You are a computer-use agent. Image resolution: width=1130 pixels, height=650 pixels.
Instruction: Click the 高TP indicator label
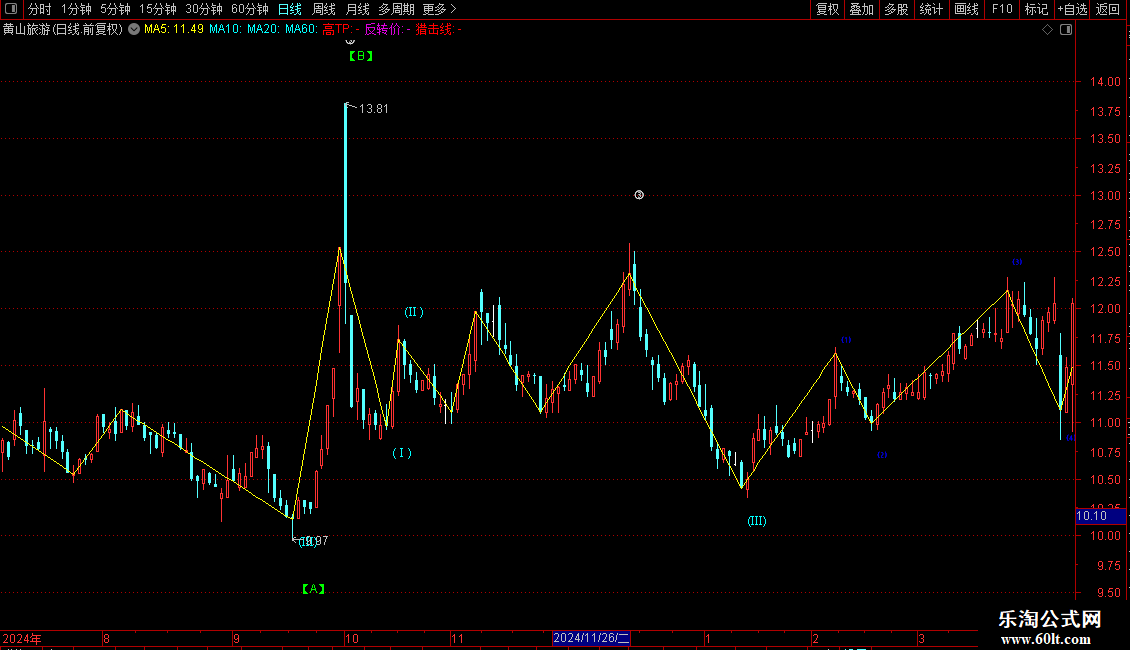click(x=340, y=30)
